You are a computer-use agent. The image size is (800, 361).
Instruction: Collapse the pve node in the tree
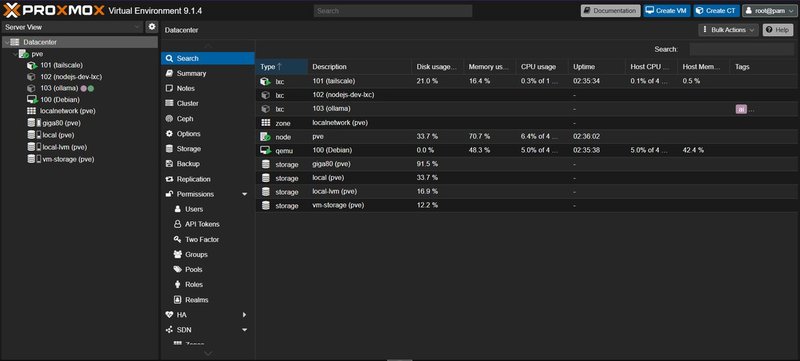click(14, 54)
